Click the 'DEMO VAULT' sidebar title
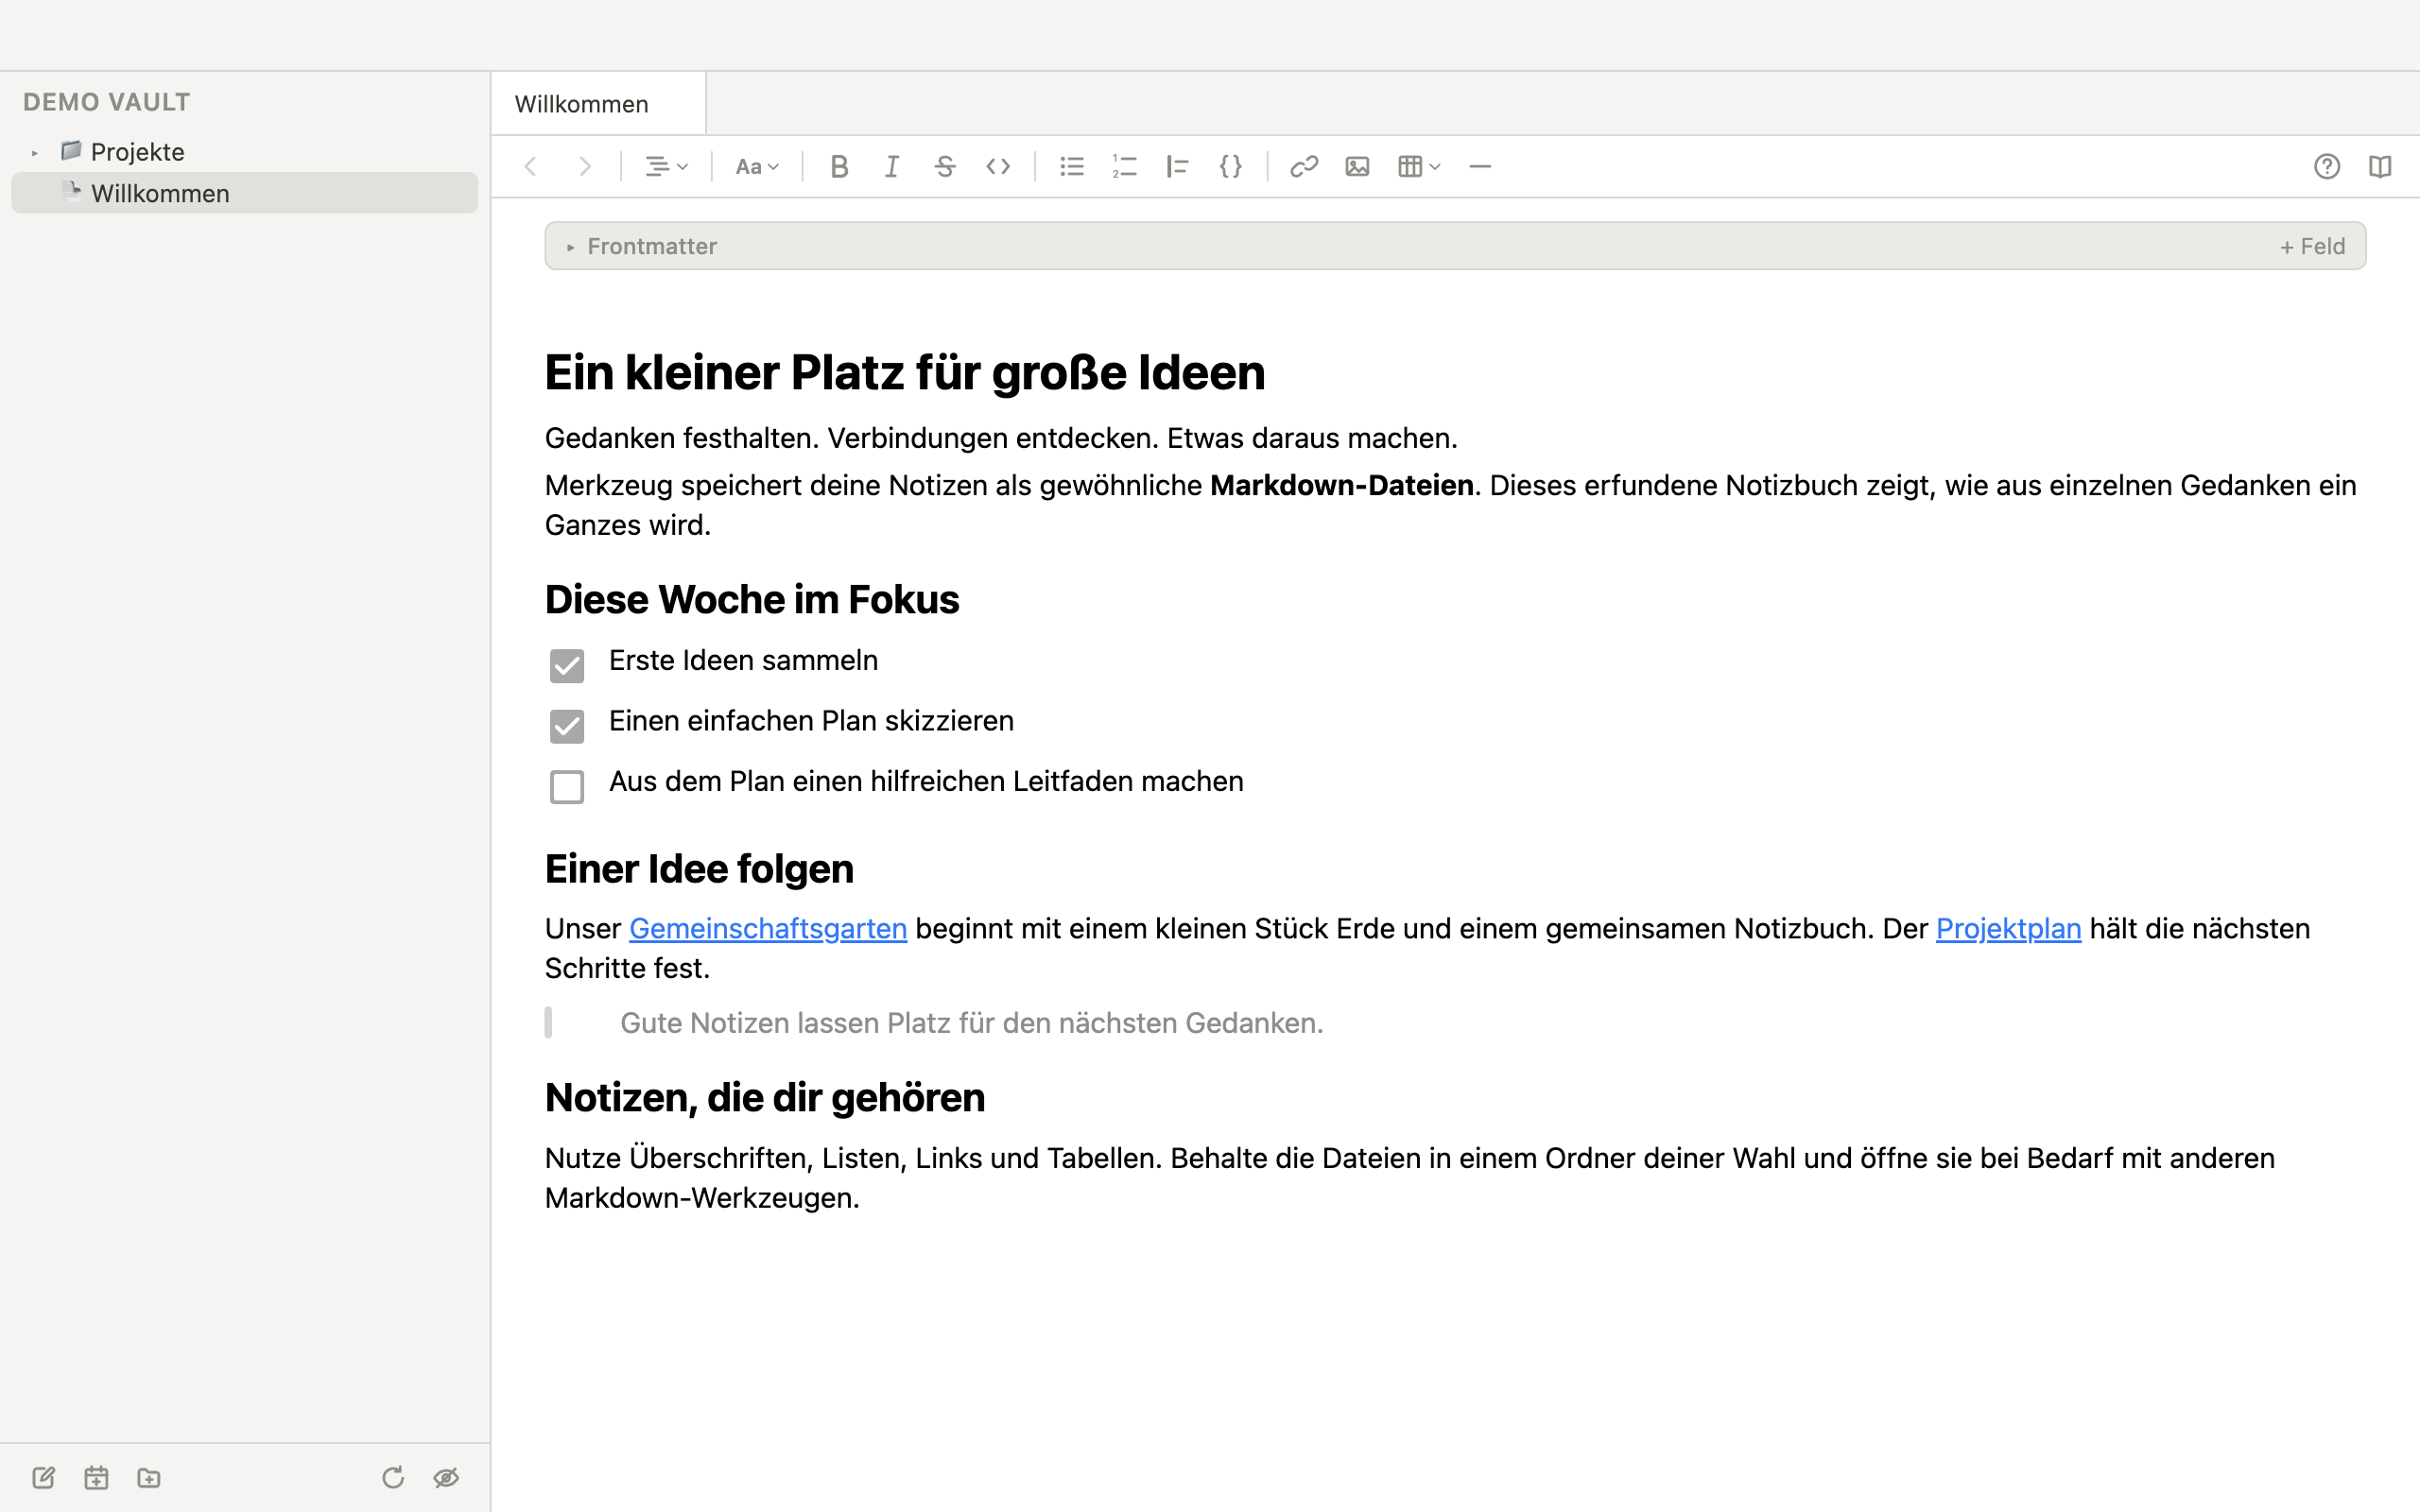Screen dimensions: 2420x1512 tap(107, 102)
